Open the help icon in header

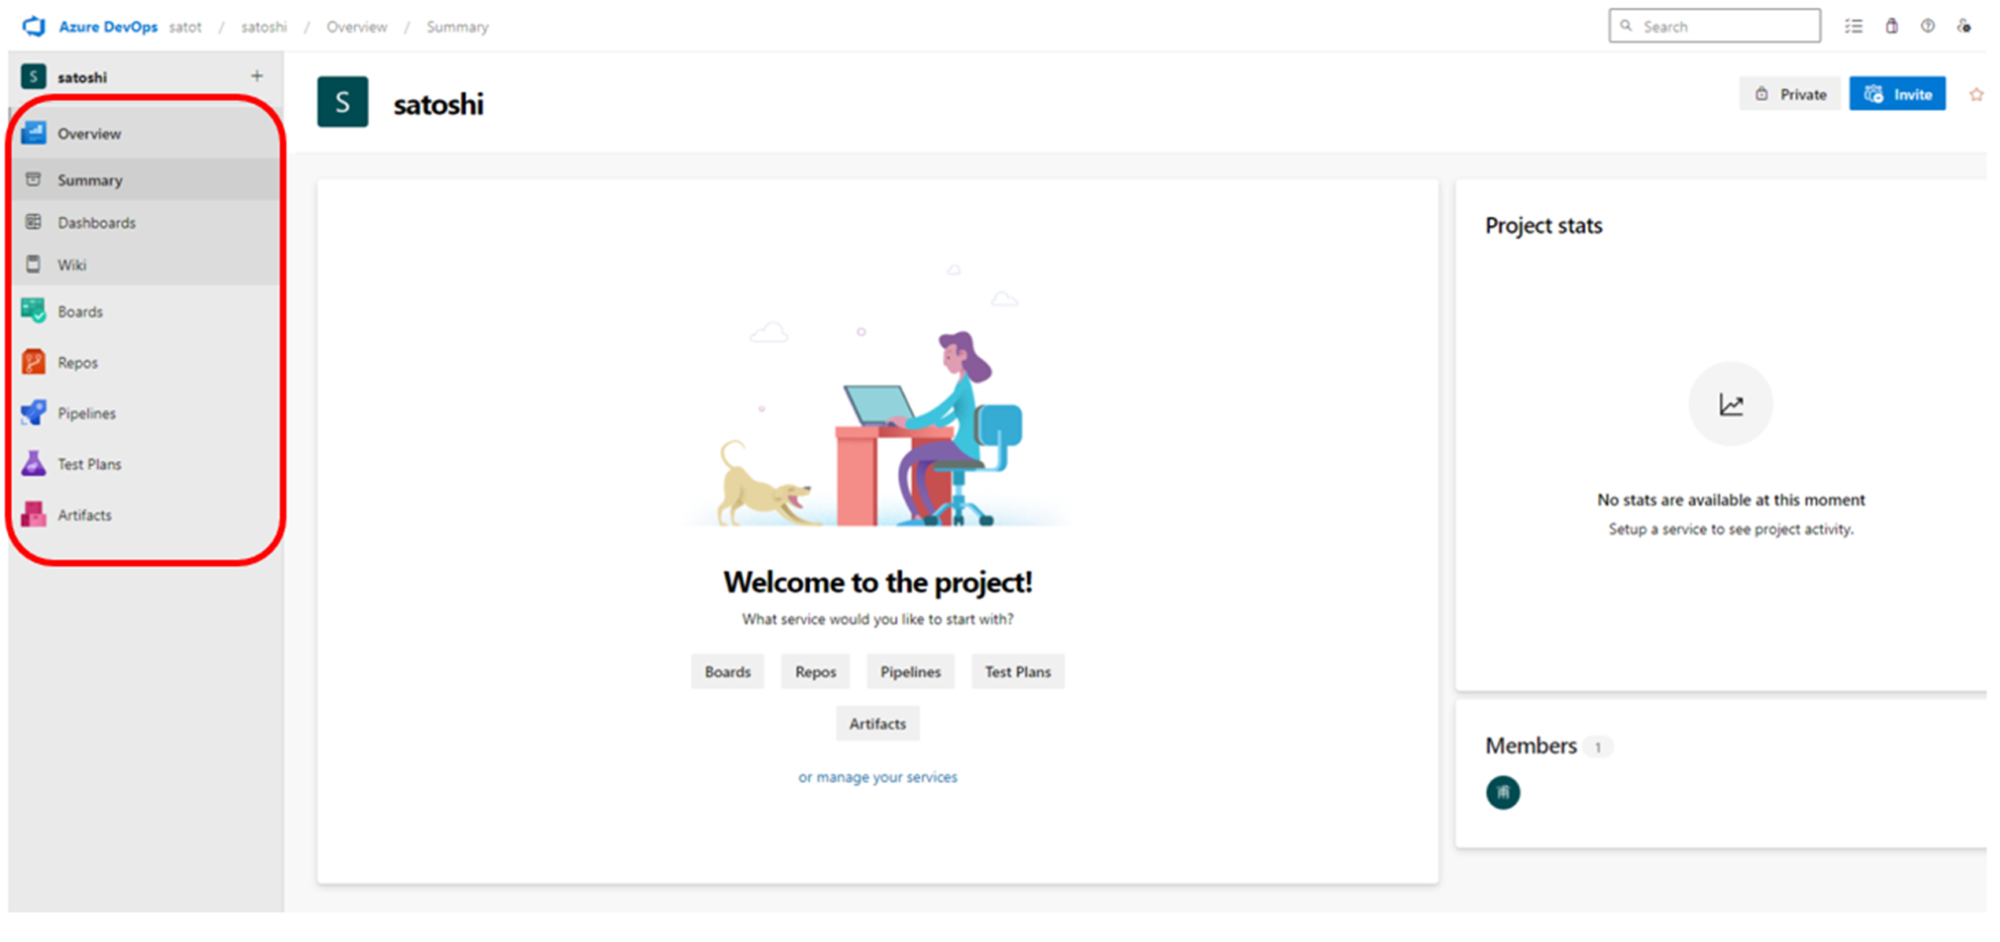click(x=1927, y=26)
